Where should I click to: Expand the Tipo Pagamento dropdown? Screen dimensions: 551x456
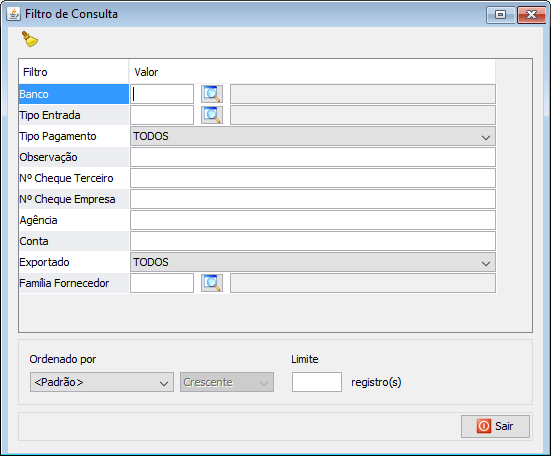(313, 136)
